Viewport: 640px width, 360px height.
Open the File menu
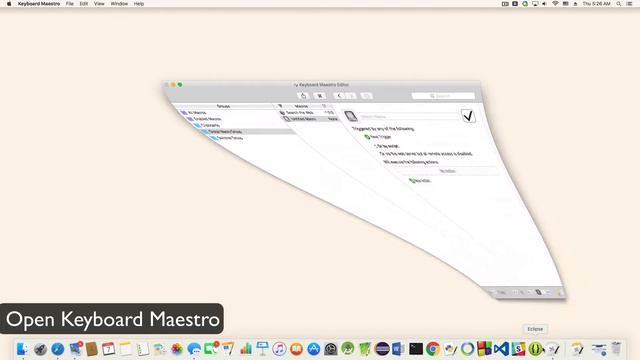[x=70, y=4]
